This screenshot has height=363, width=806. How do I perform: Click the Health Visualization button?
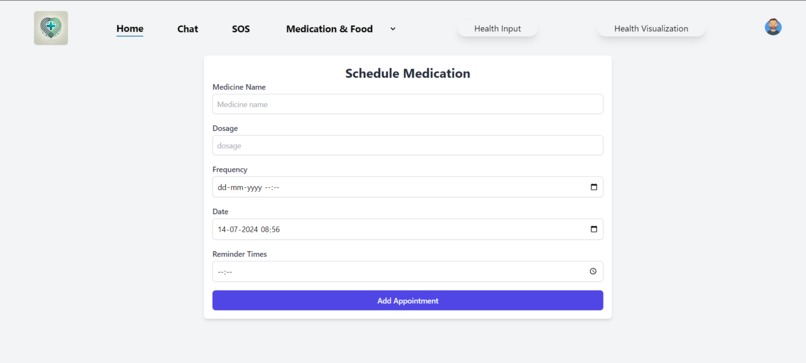tap(651, 29)
